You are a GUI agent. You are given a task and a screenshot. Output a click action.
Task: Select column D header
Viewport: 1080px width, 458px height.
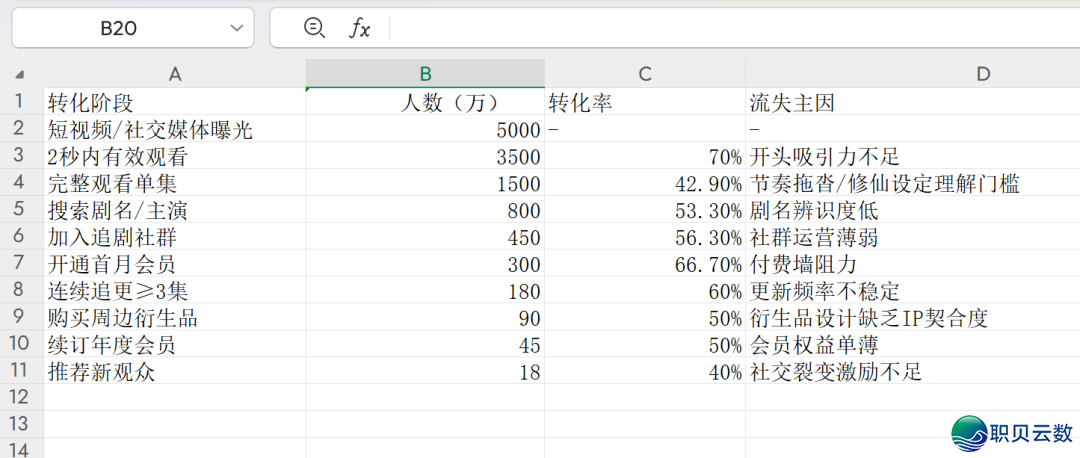click(x=983, y=73)
